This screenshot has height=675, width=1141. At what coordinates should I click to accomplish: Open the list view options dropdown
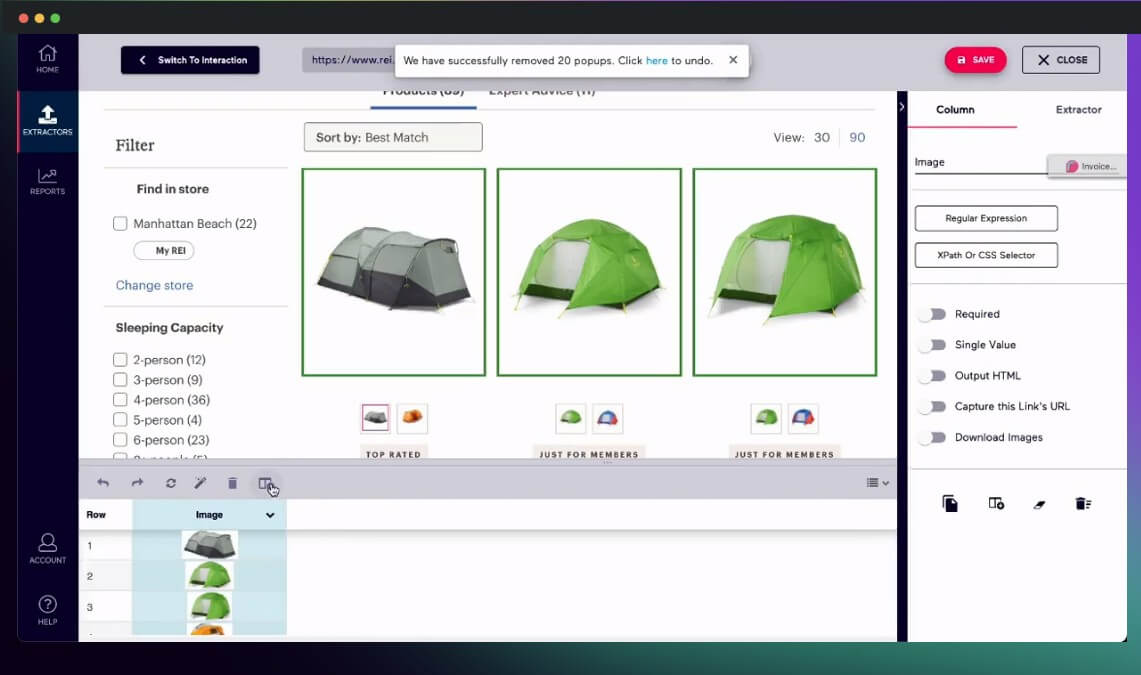[x=877, y=483]
